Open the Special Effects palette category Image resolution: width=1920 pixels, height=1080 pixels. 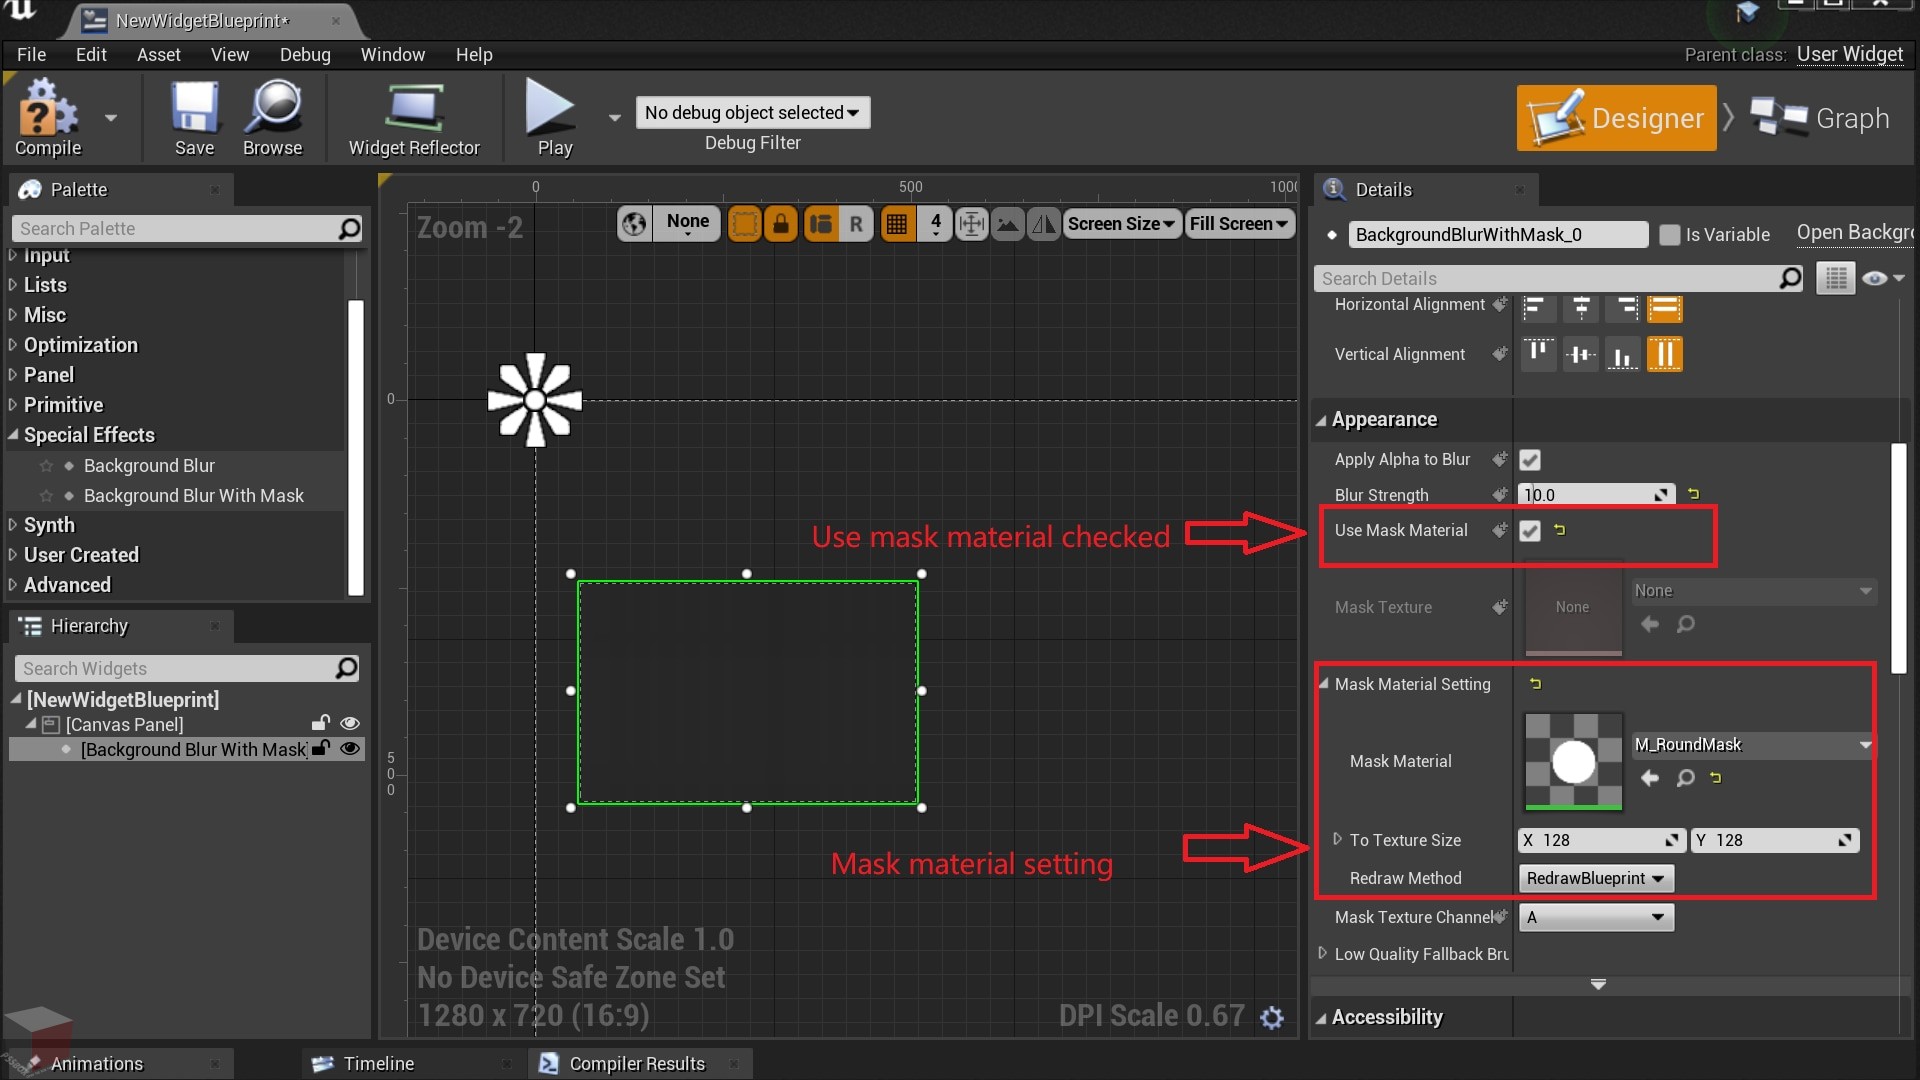coord(86,435)
